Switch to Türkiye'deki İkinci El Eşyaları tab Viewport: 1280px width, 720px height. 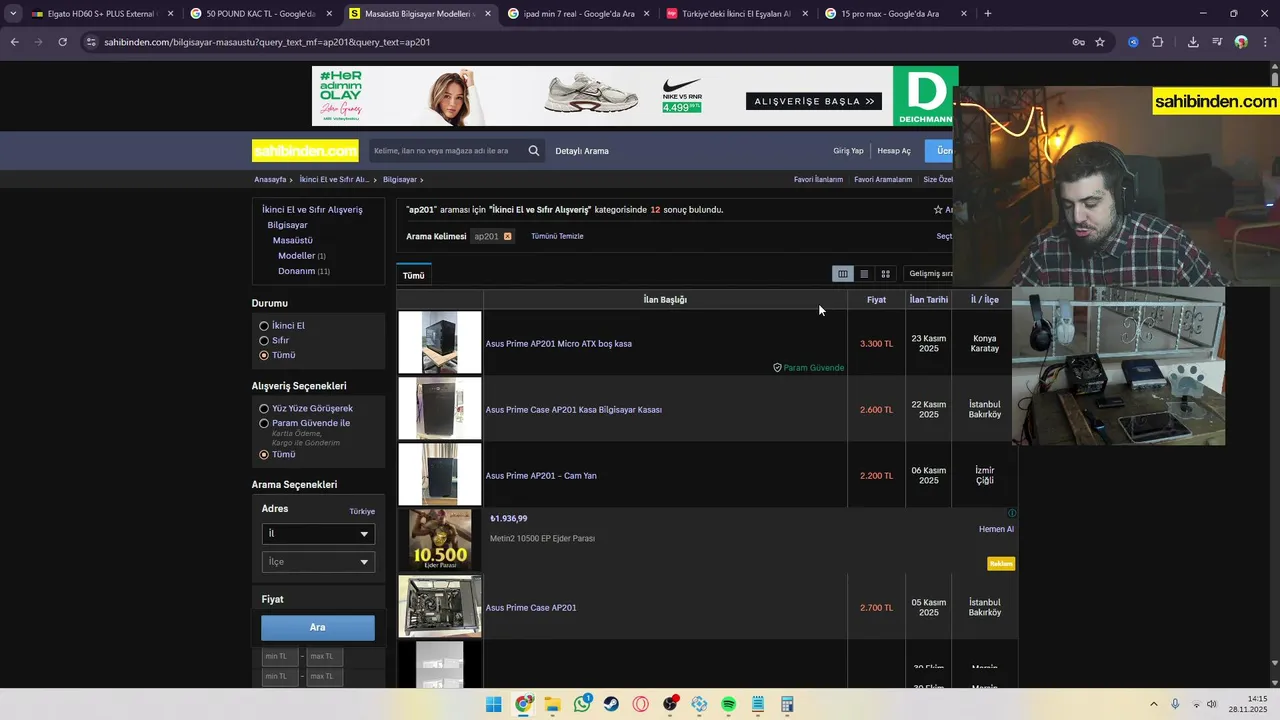pos(736,14)
